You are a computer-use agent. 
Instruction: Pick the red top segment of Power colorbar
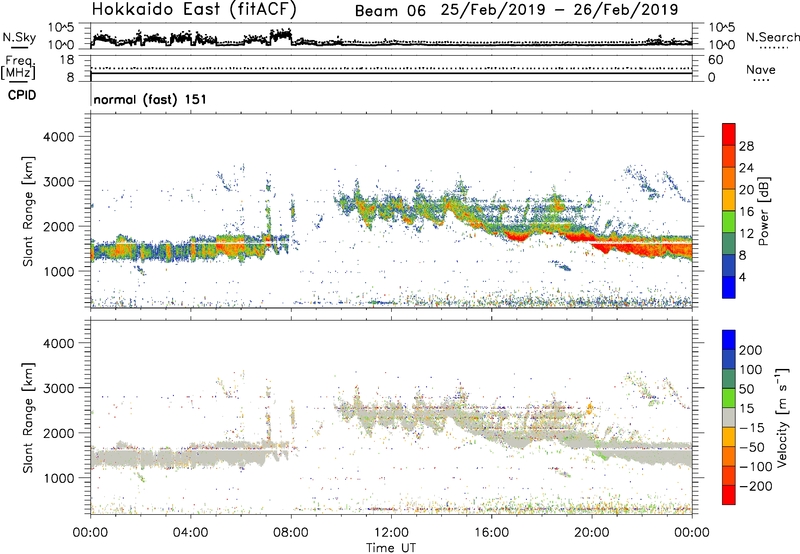tap(729, 135)
